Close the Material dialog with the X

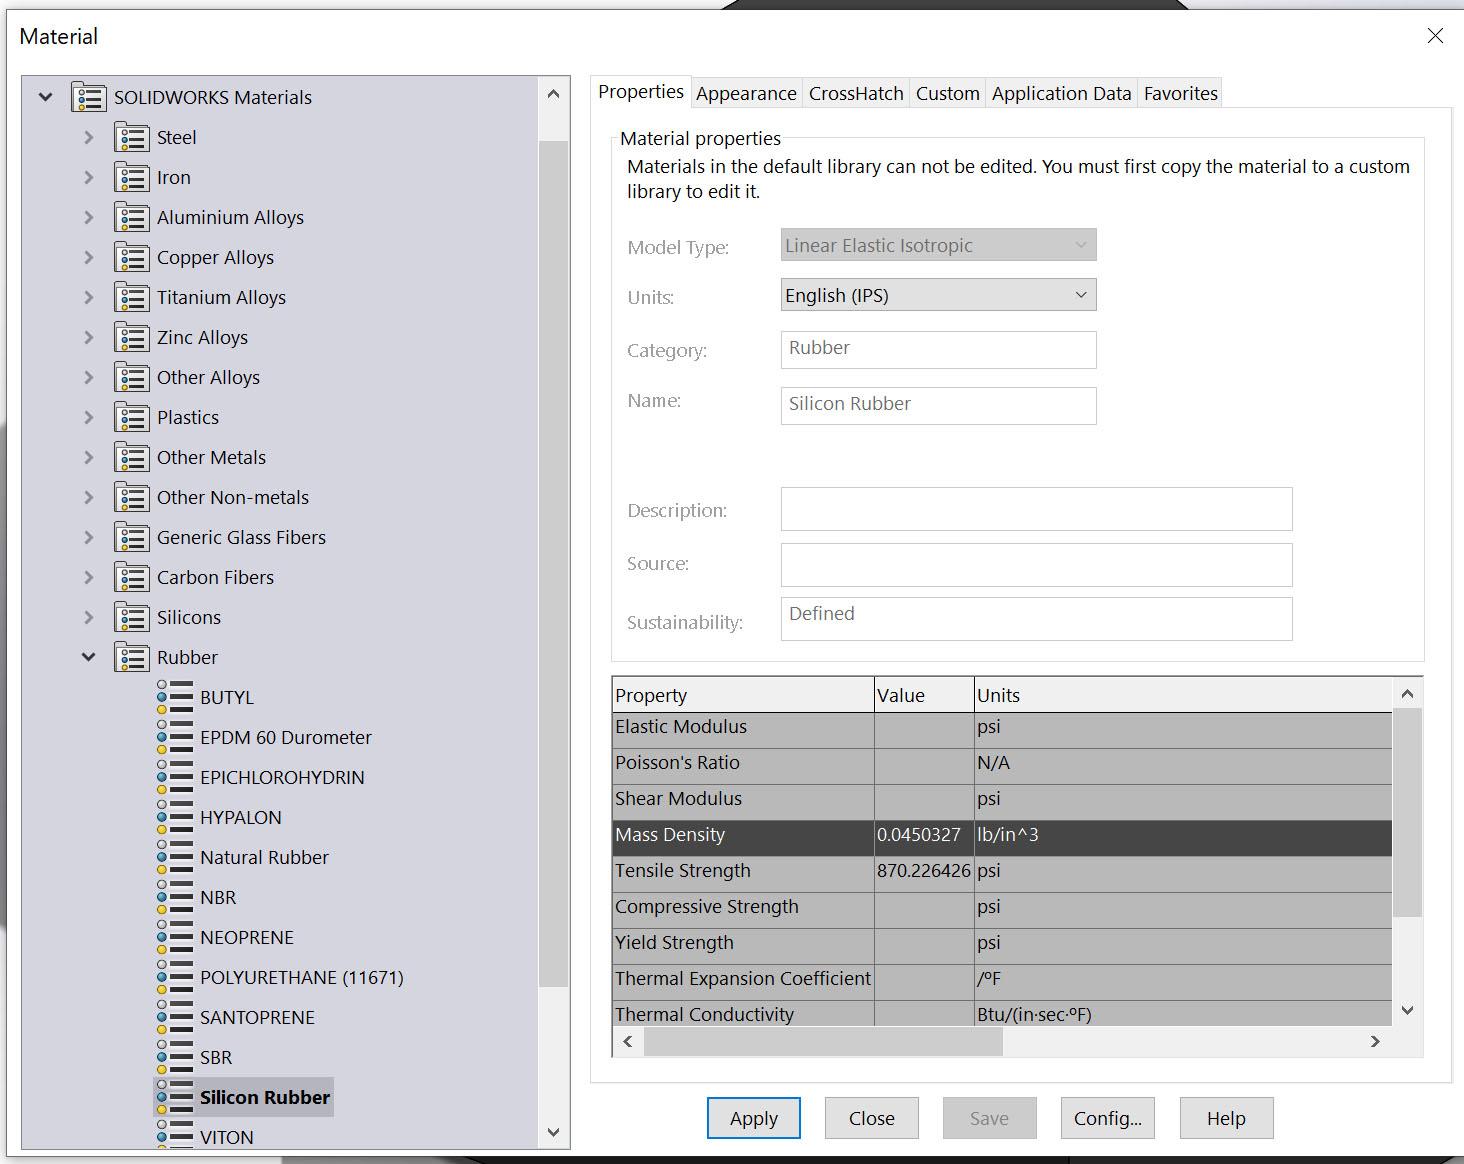(1435, 36)
